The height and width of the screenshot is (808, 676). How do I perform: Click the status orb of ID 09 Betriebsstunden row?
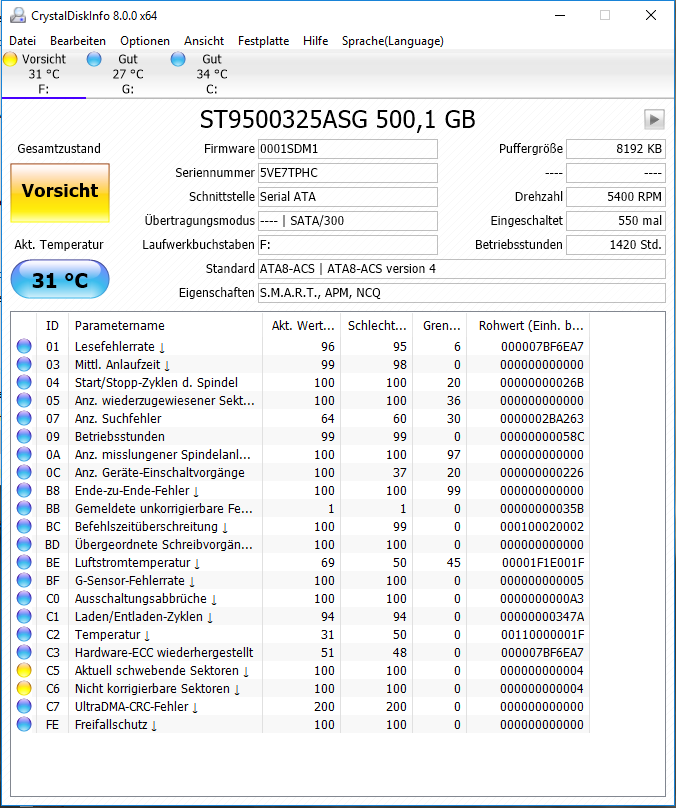click(24, 436)
